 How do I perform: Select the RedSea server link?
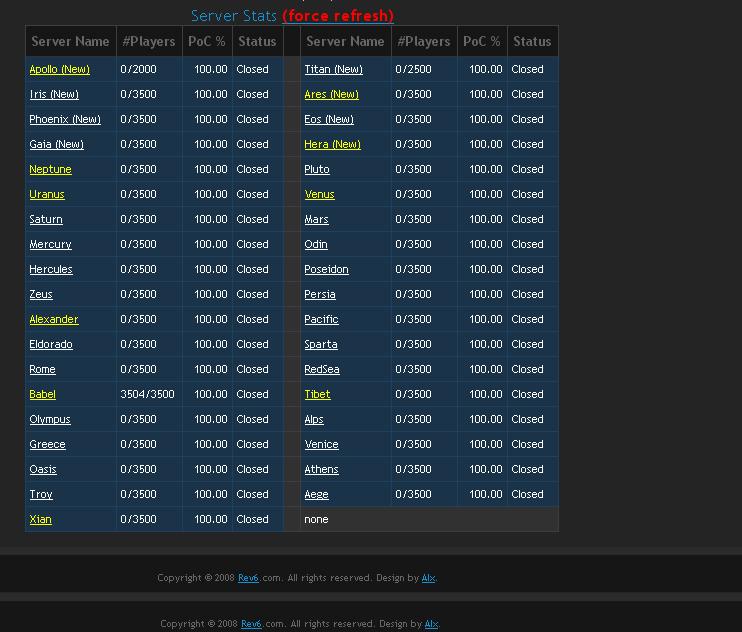click(x=322, y=369)
